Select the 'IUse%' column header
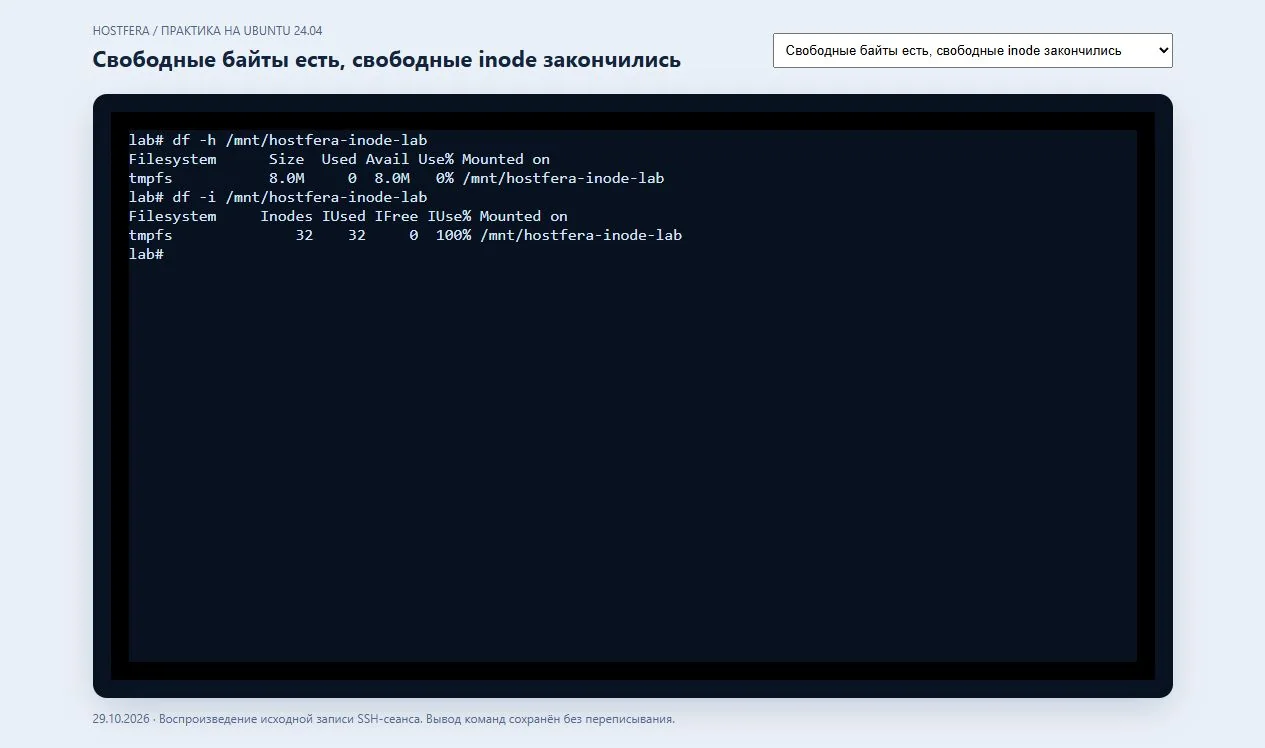Screen dimensions: 1265x748 (x=449, y=216)
